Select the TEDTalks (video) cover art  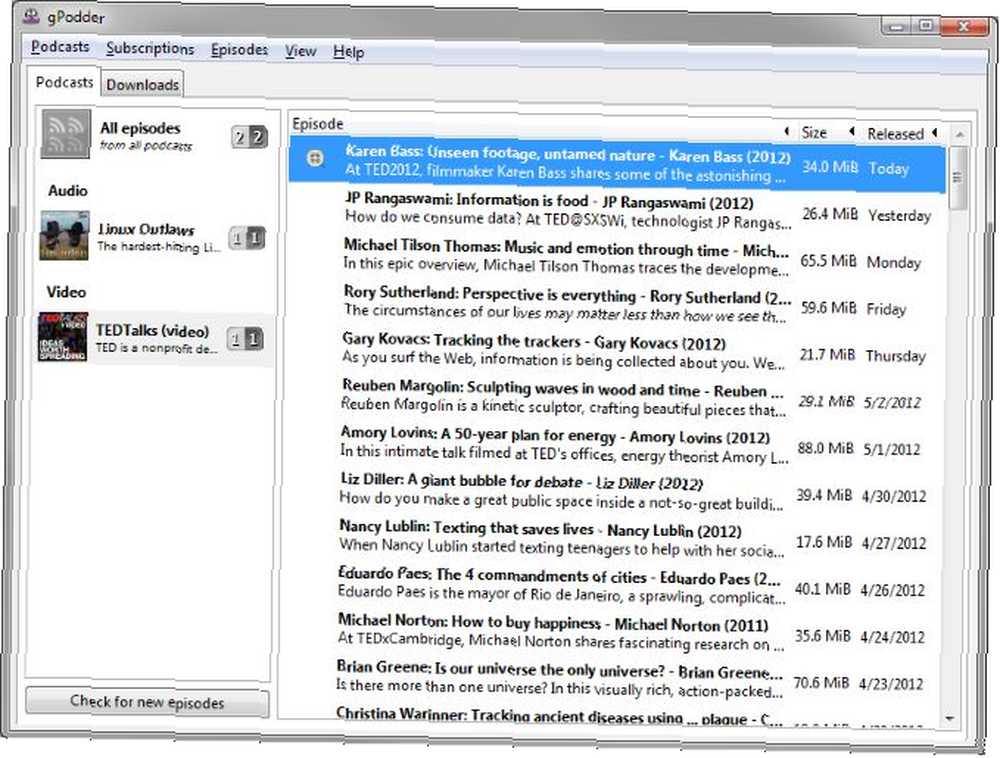pos(62,336)
